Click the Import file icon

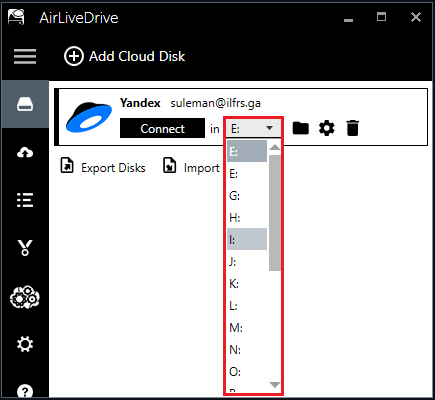pos(170,165)
